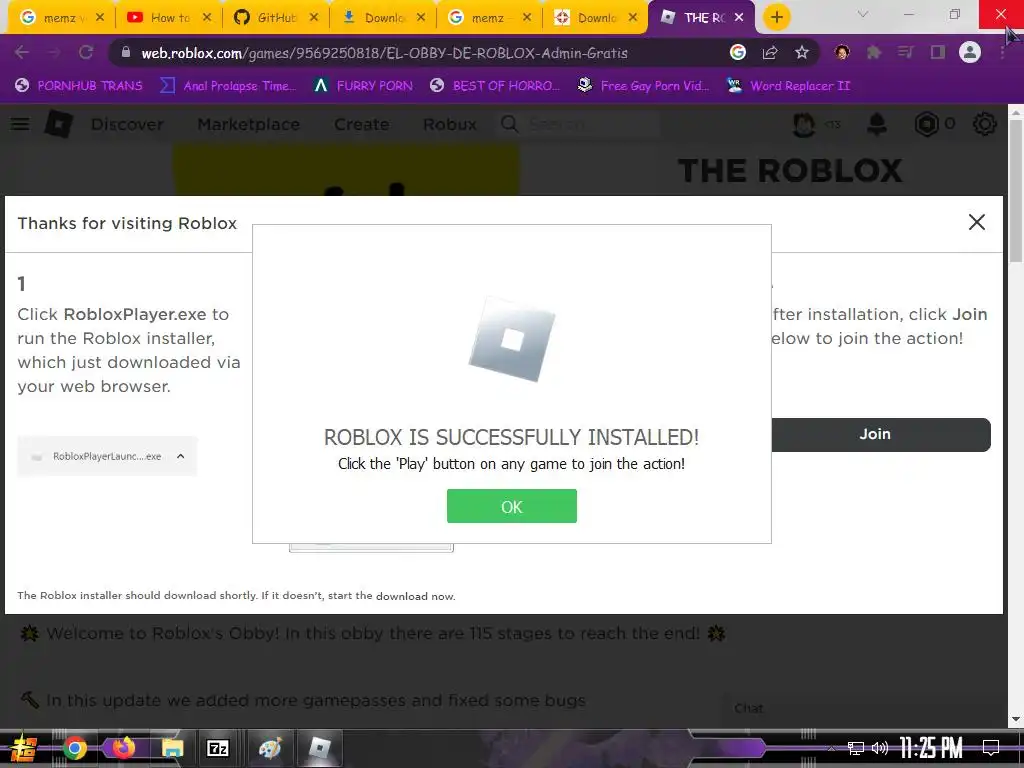Click the browser back arrow
1024x768 pixels.
tap(22, 52)
